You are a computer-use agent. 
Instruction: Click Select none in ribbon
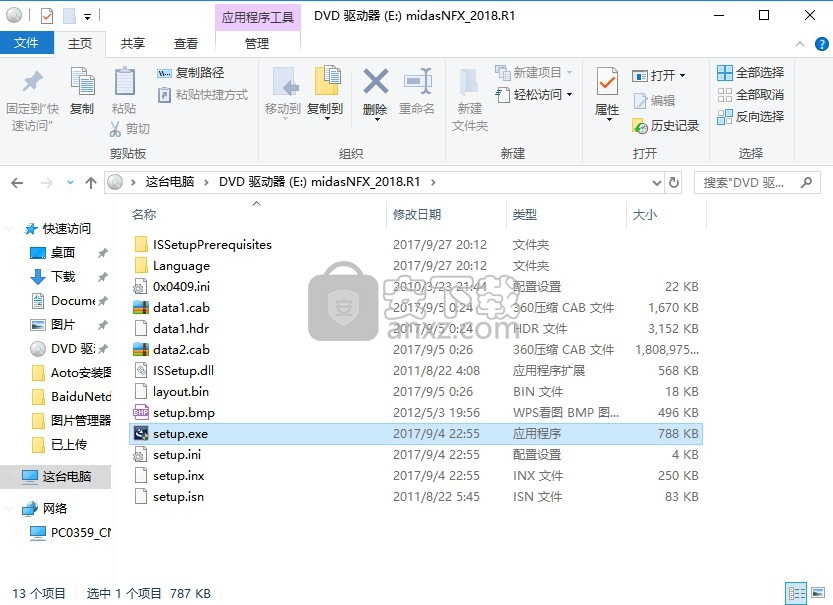[751, 95]
